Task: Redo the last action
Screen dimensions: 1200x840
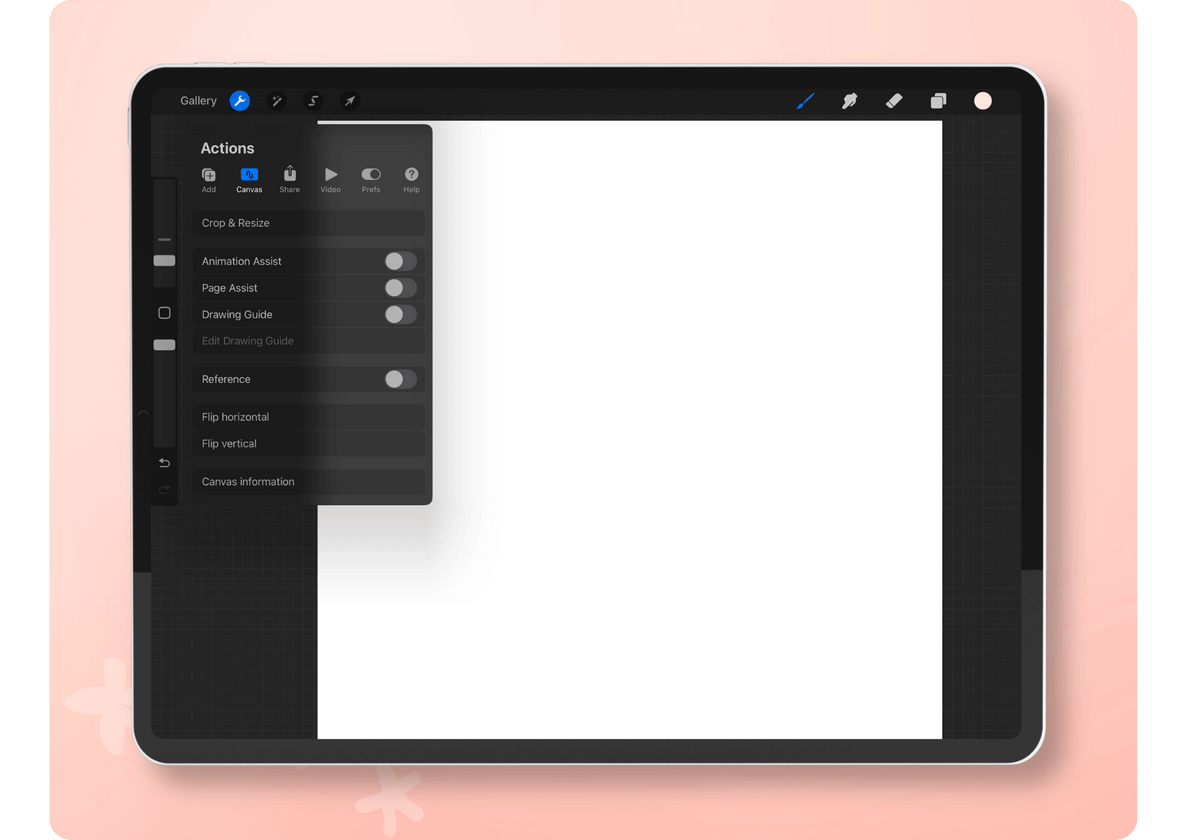Action: click(164, 489)
